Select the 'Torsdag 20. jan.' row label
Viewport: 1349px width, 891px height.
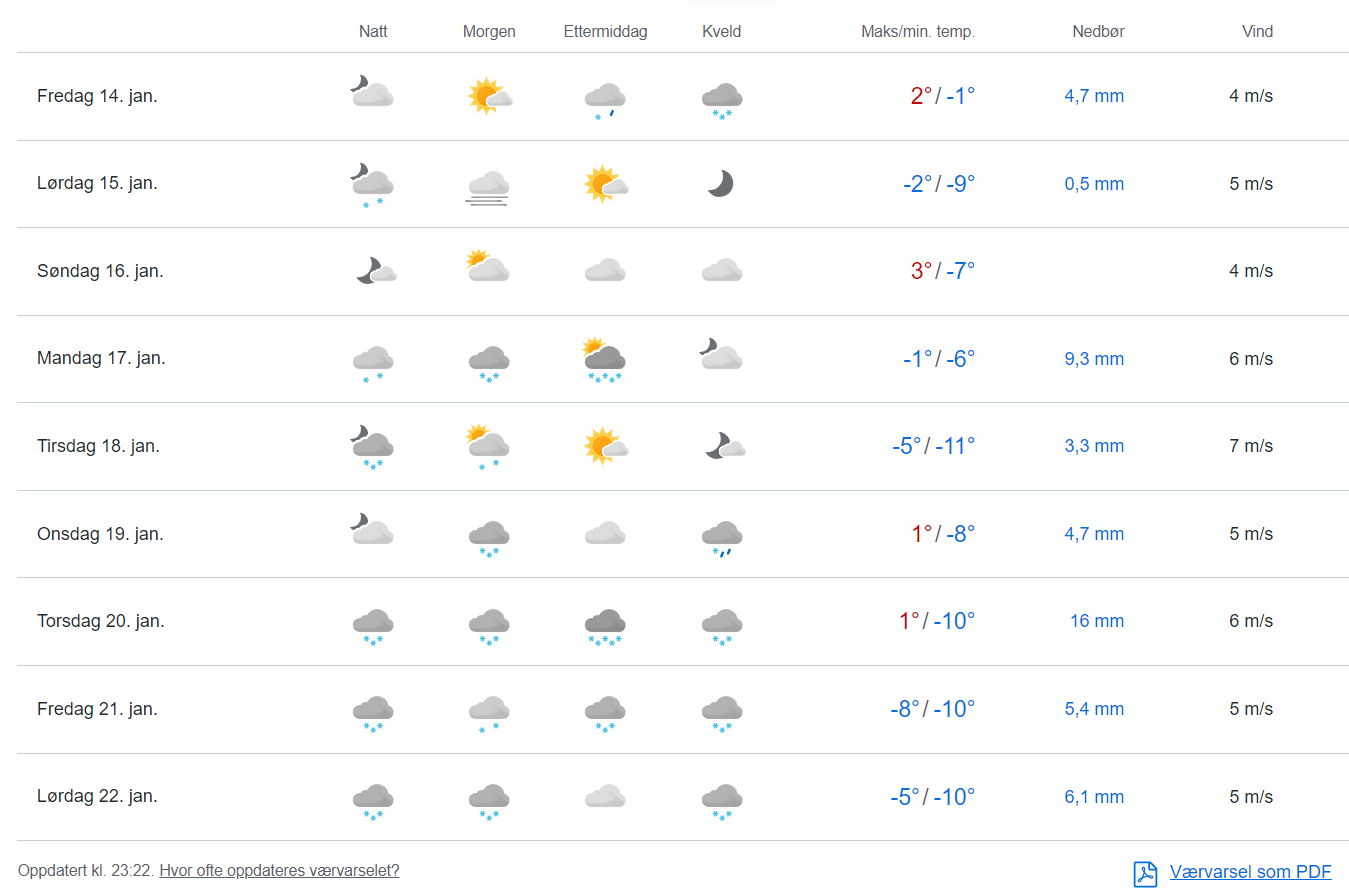coord(101,621)
